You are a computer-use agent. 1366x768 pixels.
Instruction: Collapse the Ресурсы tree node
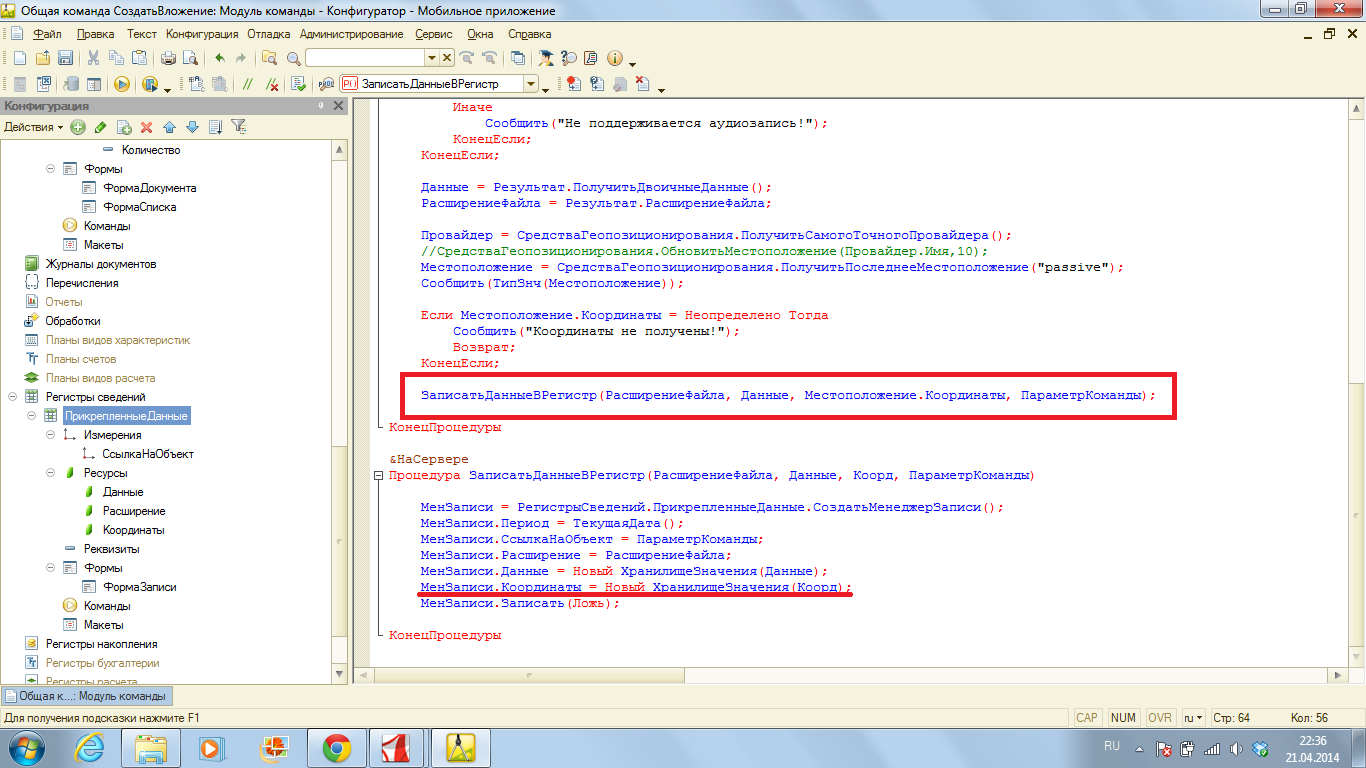coord(50,473)
